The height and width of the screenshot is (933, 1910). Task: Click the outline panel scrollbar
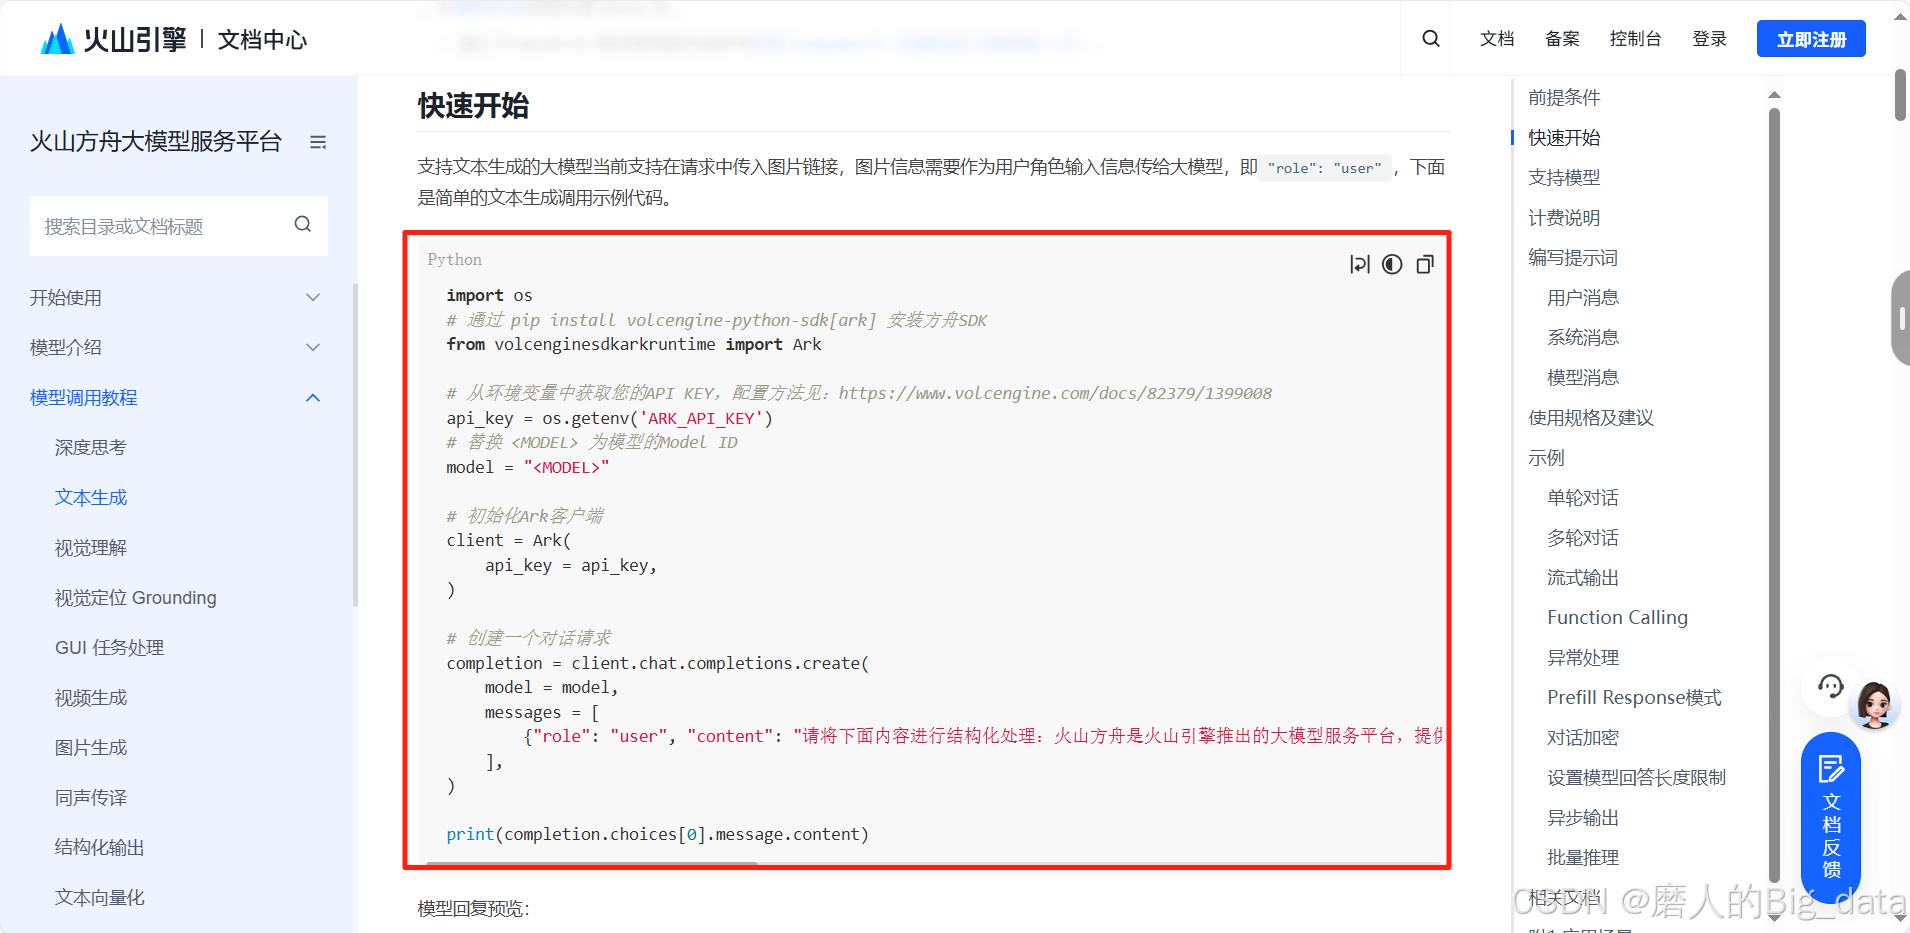[x=1774, y=495]
